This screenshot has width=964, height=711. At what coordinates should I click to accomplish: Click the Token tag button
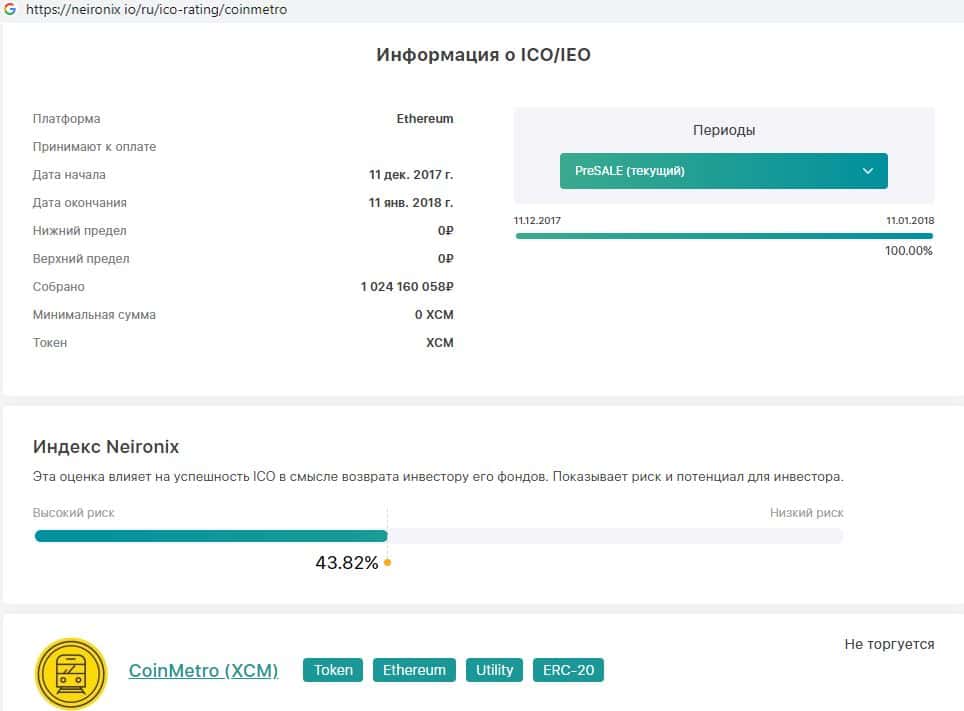[333, 670]
